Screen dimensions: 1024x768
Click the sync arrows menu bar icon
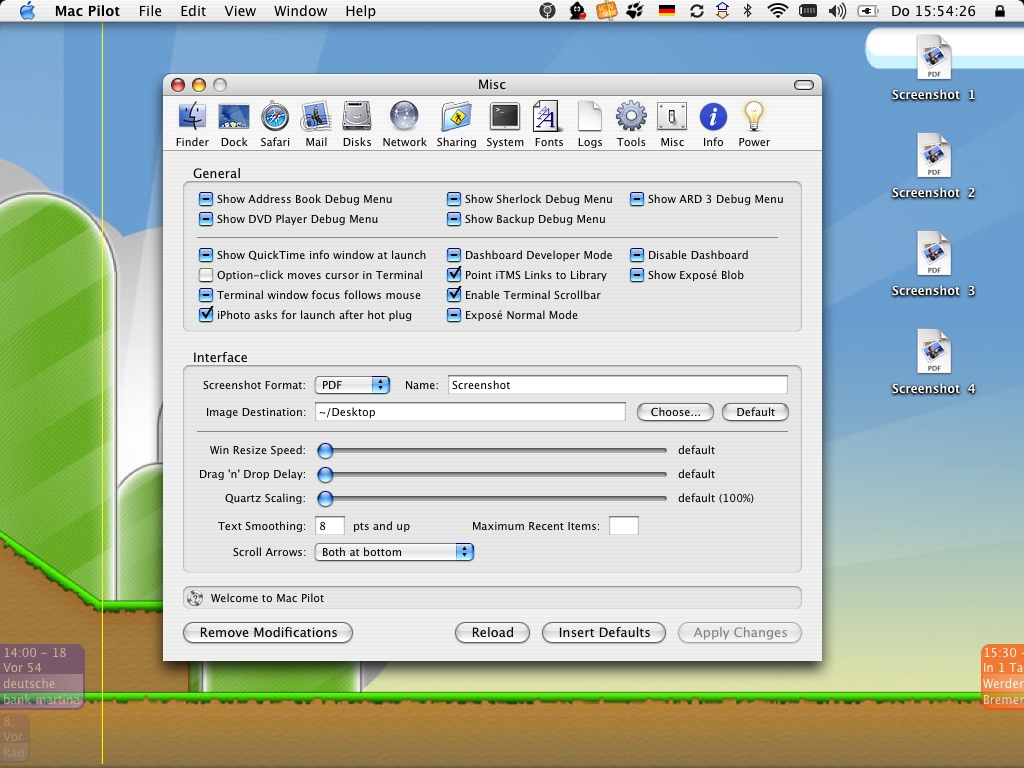click(x=697, y=11)
